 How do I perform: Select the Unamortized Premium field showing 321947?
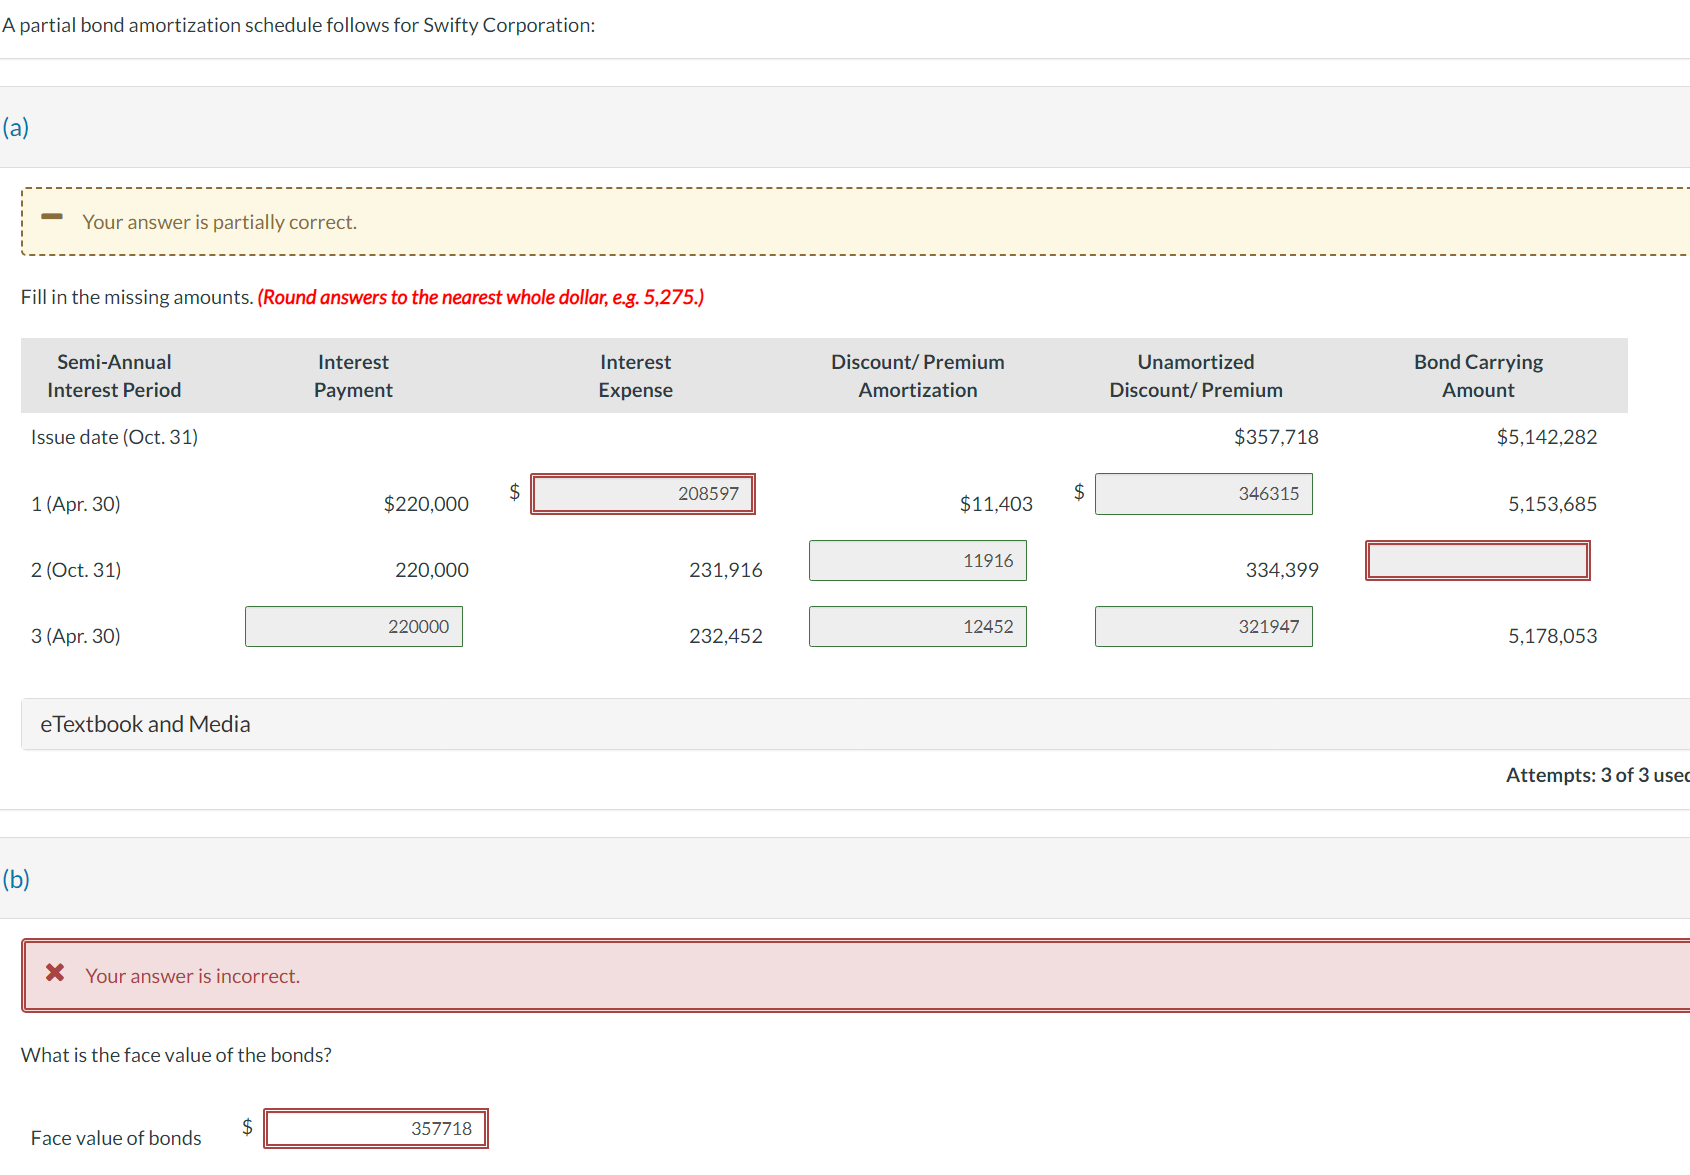point(1203,626)
